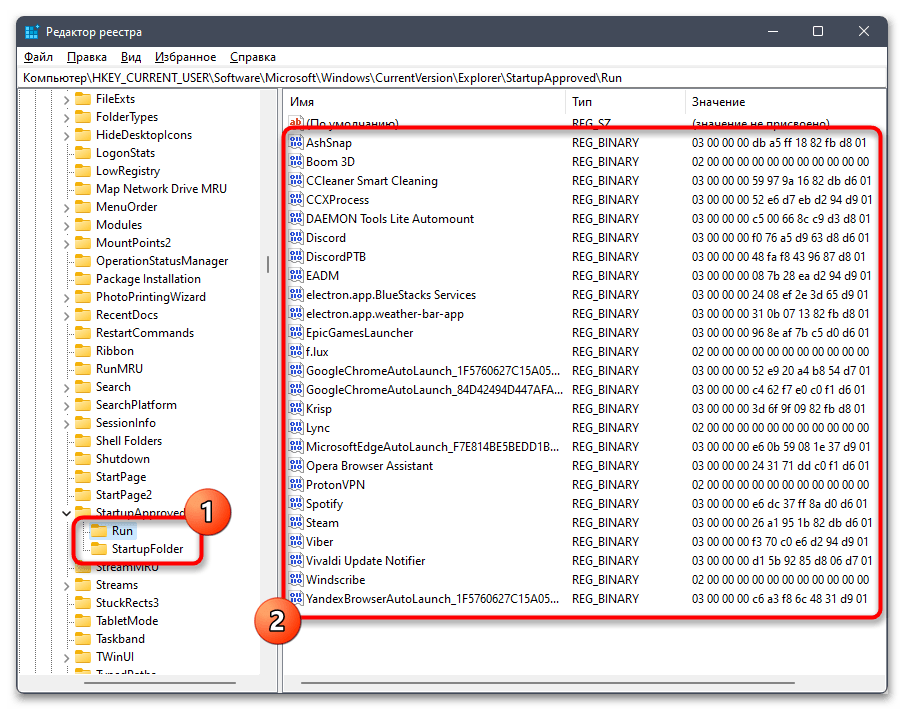This screenshot has height=710, width=904.
Task: Select the OperationStatusManager key
Action: (162, 261)
